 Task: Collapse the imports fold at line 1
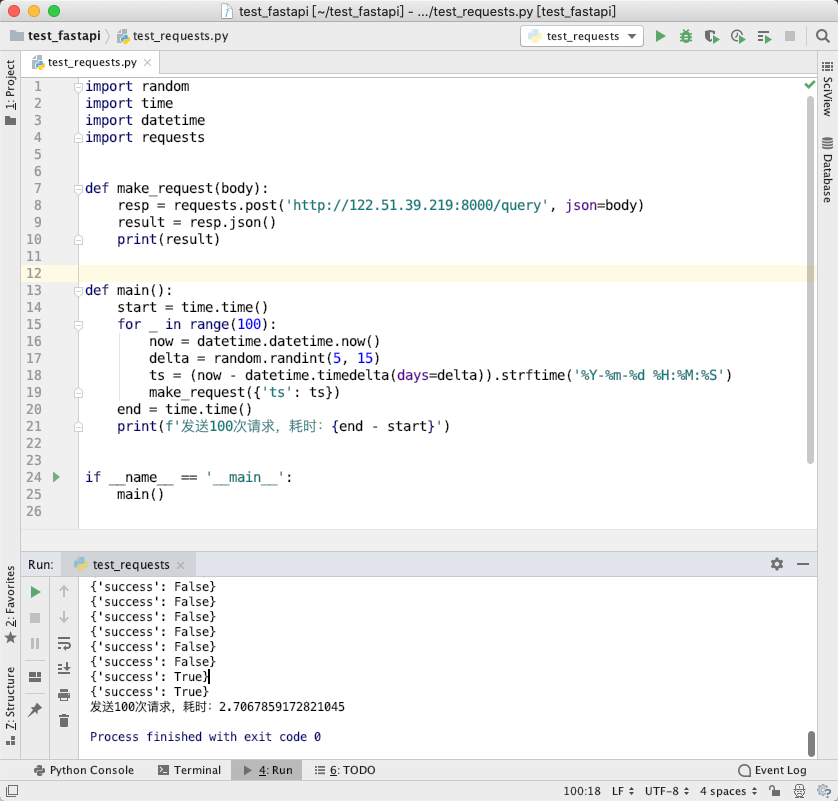(x=78, y=87)
